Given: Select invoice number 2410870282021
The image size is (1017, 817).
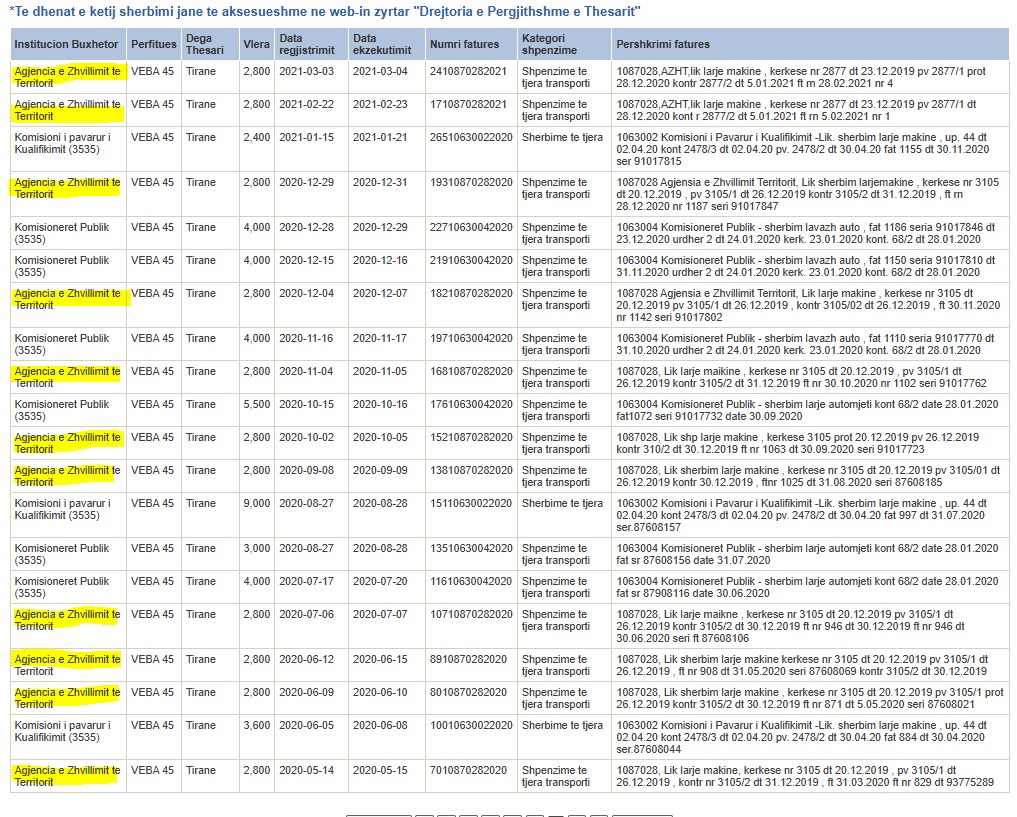Looking at the screenshot, I should tap(468, 71).
